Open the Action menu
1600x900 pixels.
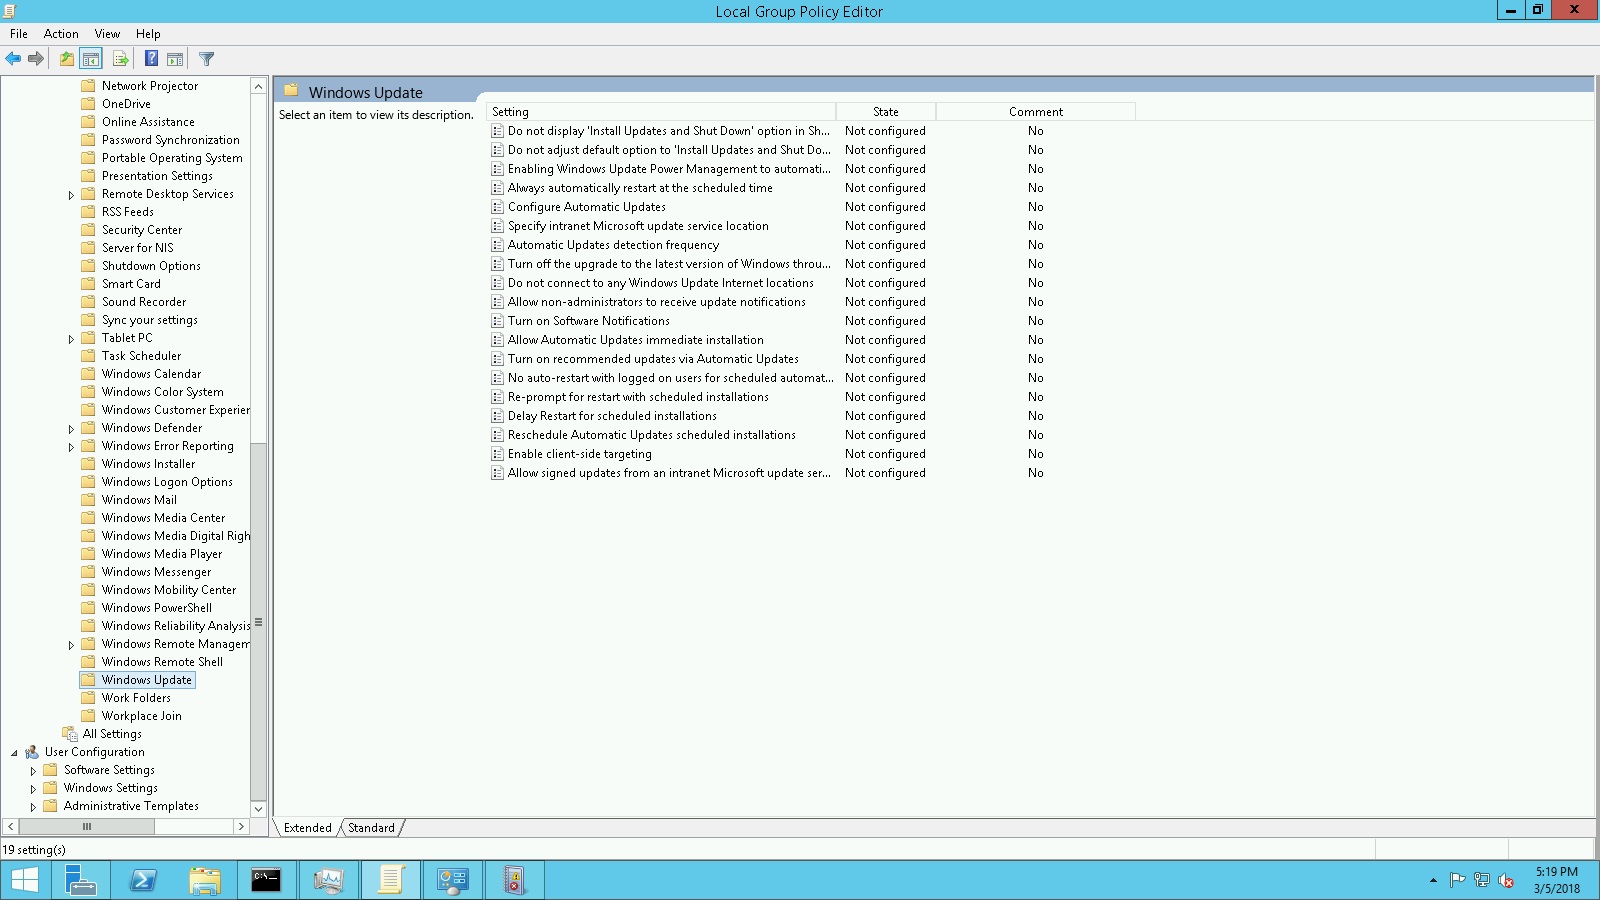coord(61,34)
